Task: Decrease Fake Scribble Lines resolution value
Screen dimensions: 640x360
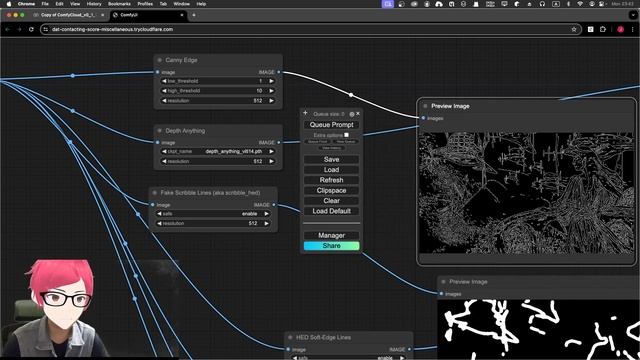Action: tap(159, 223)
